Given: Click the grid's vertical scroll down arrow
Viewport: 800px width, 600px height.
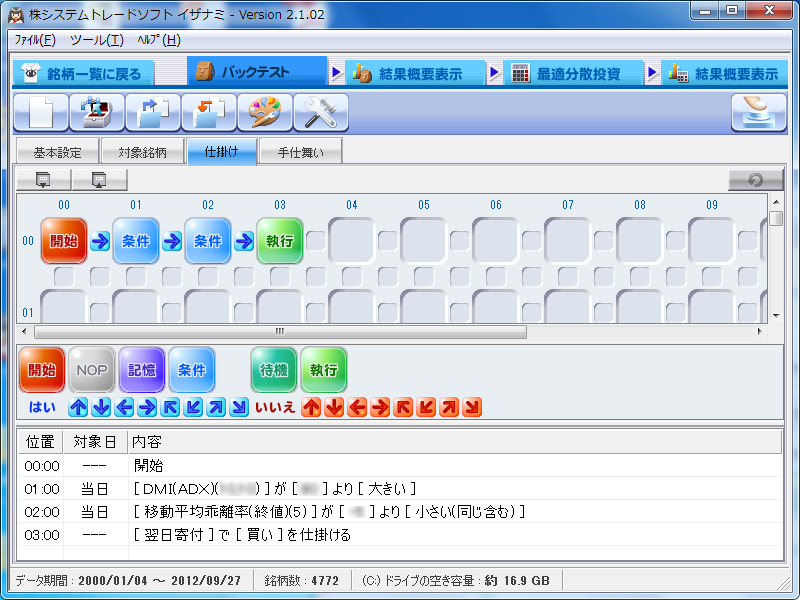Looking at the screenshot, I should click(776, 316).
